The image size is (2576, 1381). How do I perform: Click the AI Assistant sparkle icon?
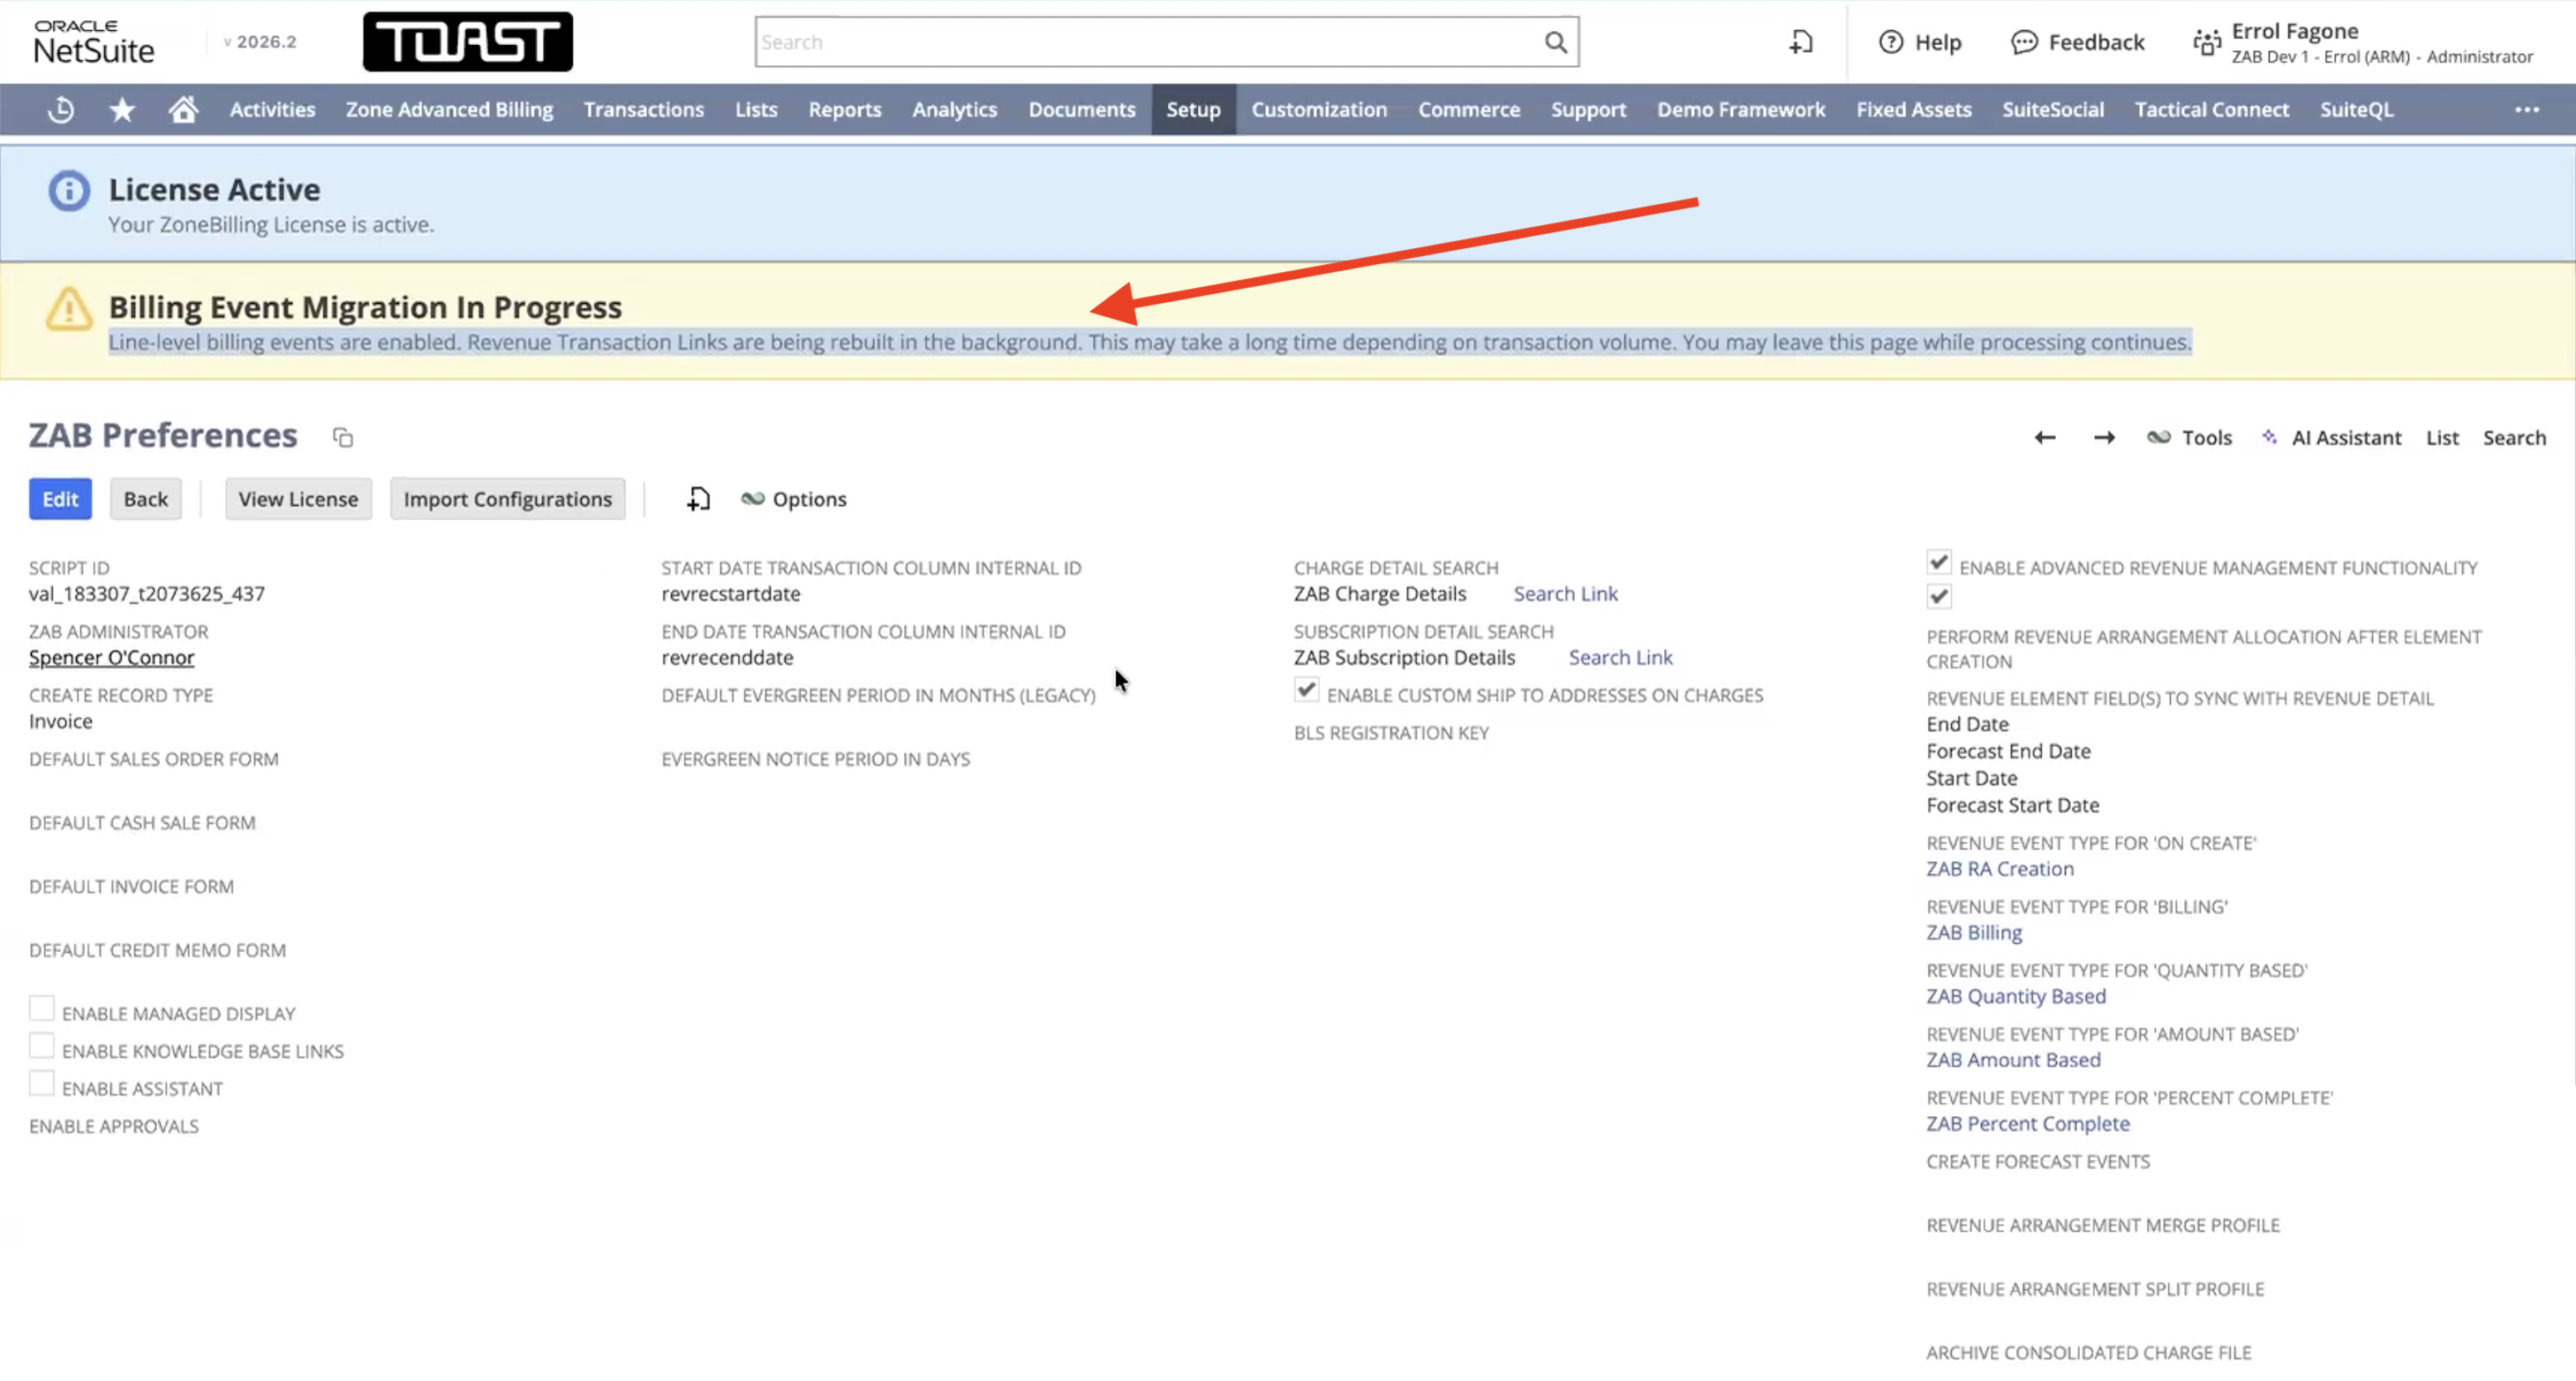[x=2270, y=437]
